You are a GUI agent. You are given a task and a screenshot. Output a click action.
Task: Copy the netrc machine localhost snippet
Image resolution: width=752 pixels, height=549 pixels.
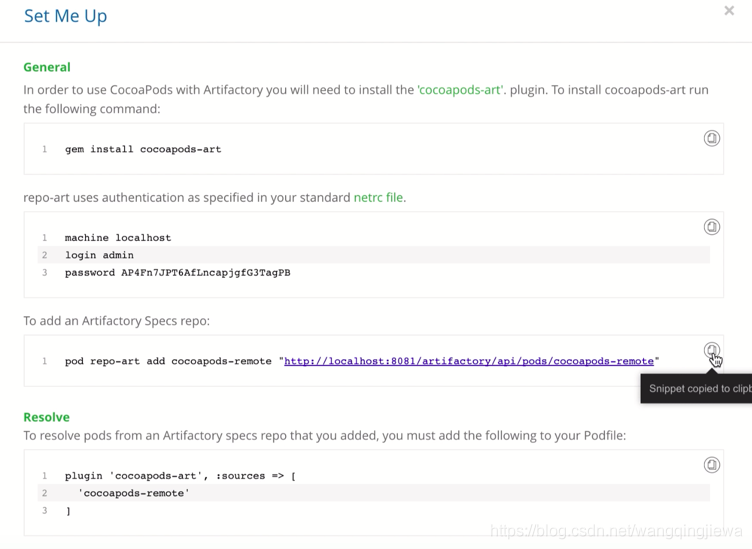click(711, 226)
